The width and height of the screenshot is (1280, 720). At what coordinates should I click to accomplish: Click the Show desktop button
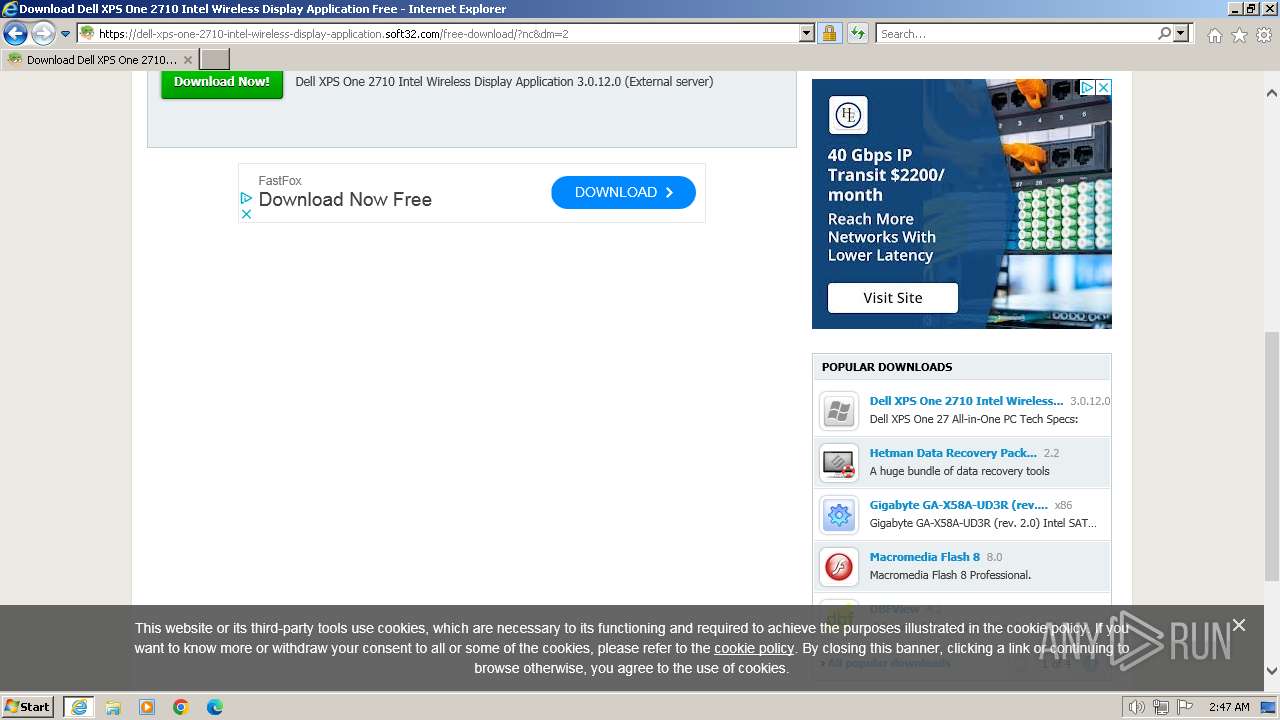1269,707
